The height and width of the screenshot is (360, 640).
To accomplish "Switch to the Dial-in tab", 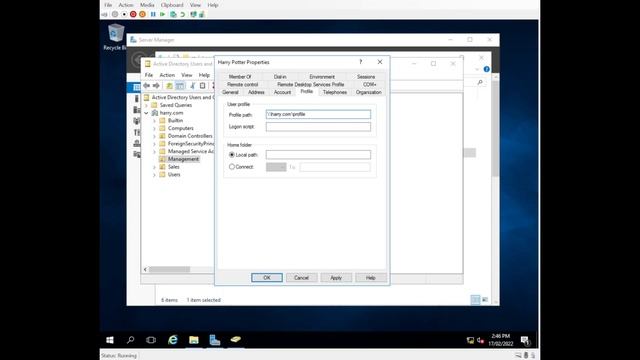I will [x=280, y=77].
